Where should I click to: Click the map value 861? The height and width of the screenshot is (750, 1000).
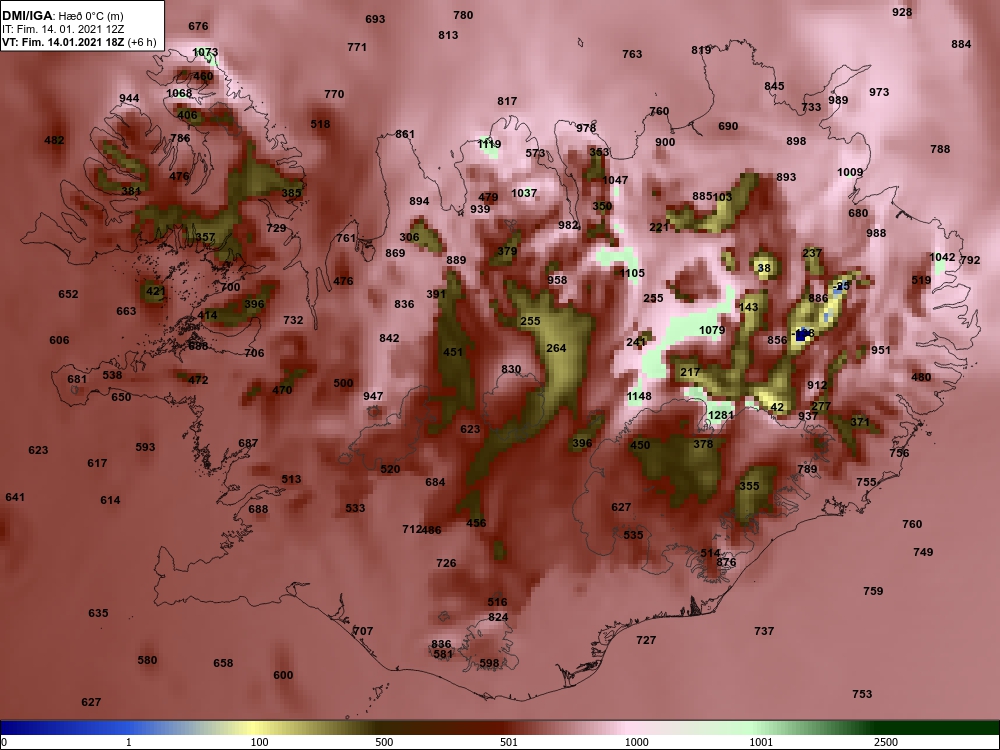click(405, 134)
